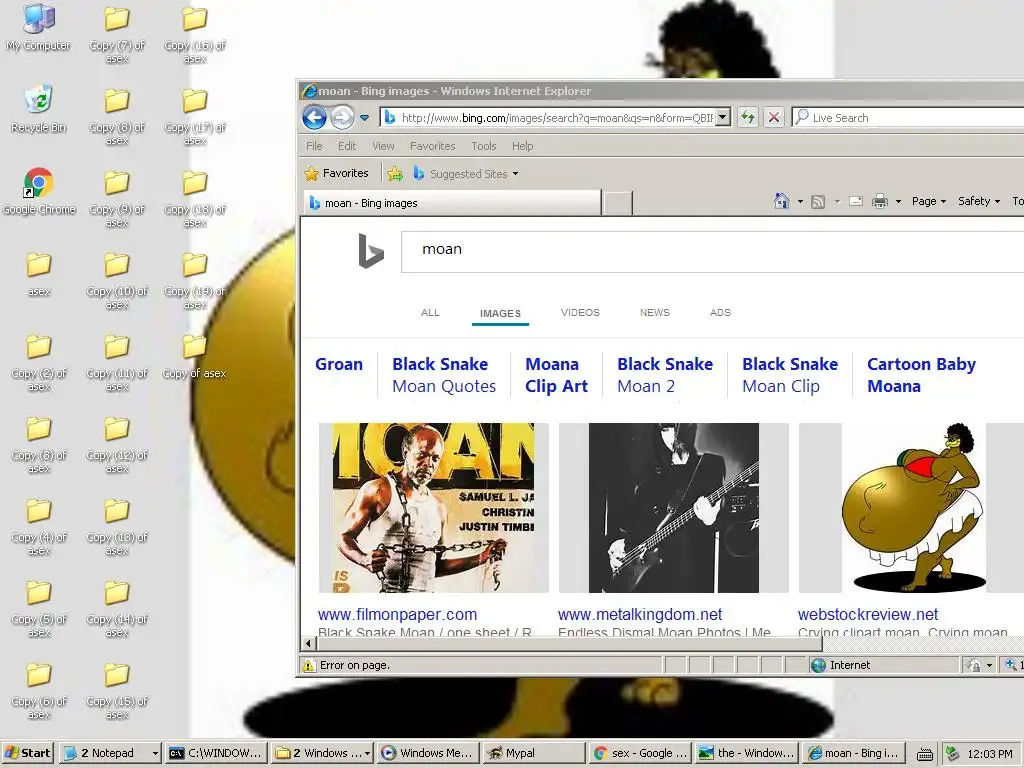Viewport: 1024px width, 768px height.
Task: Click the Add to Favorites Bar icon
Action: [395, 174]
